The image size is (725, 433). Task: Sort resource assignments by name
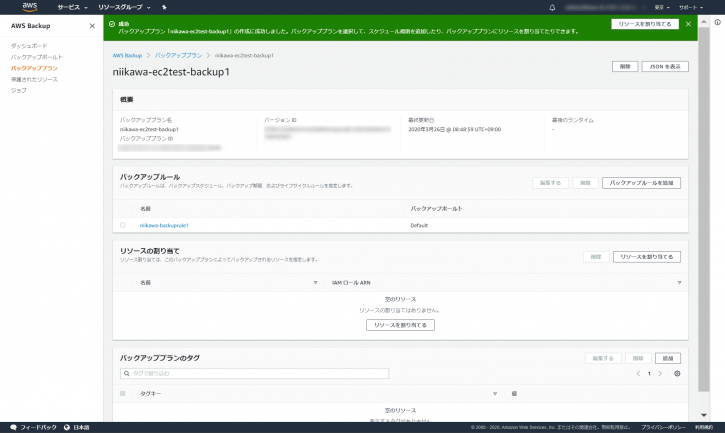(x=315, y=283)
